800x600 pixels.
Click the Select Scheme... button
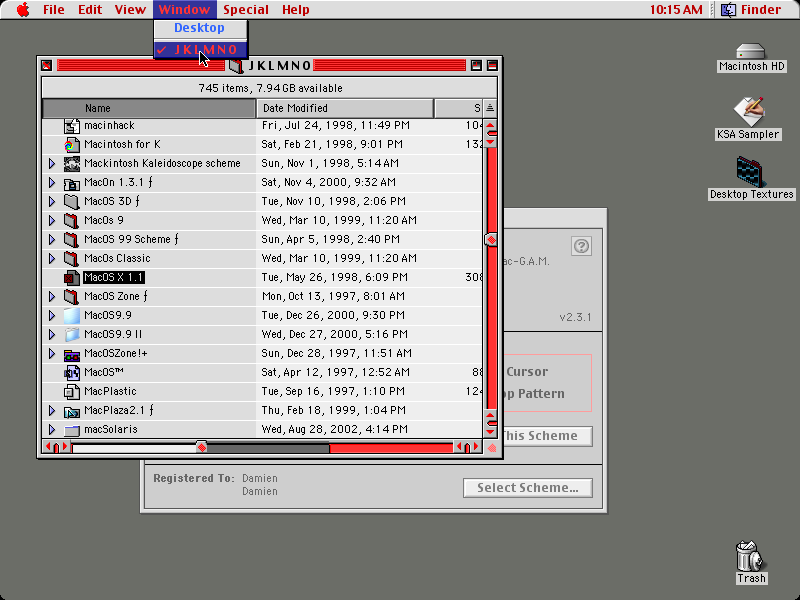(528, 488)
